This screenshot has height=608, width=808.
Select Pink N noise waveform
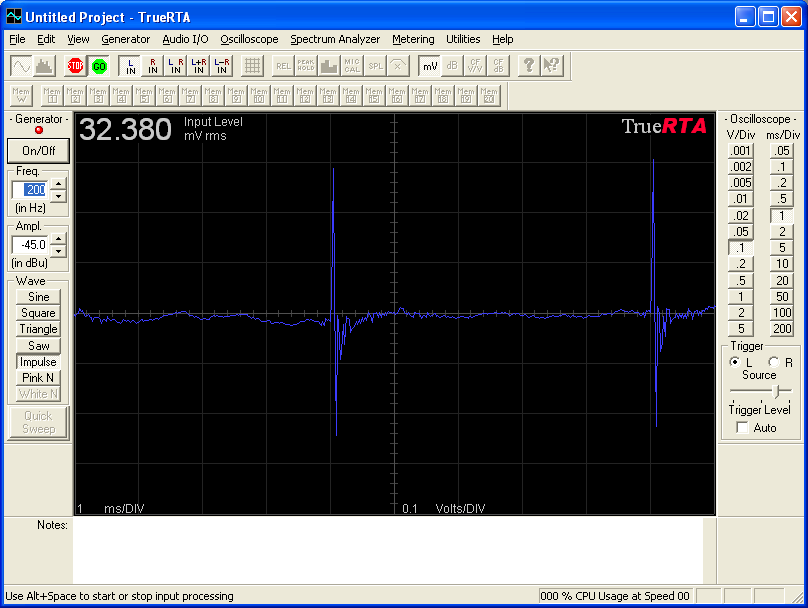click(x=39, y=378)
